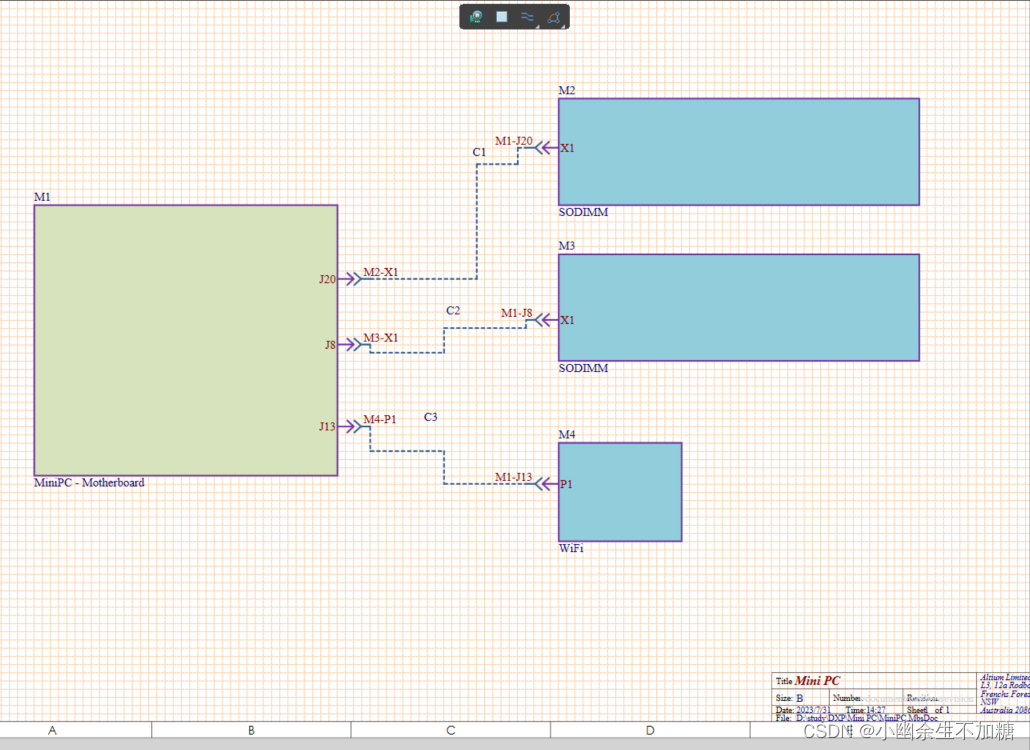The height and width of the screenshot is (750, 1030).
Task: Pick the J13 connector arrow on M1
Action: click(349, 426)
